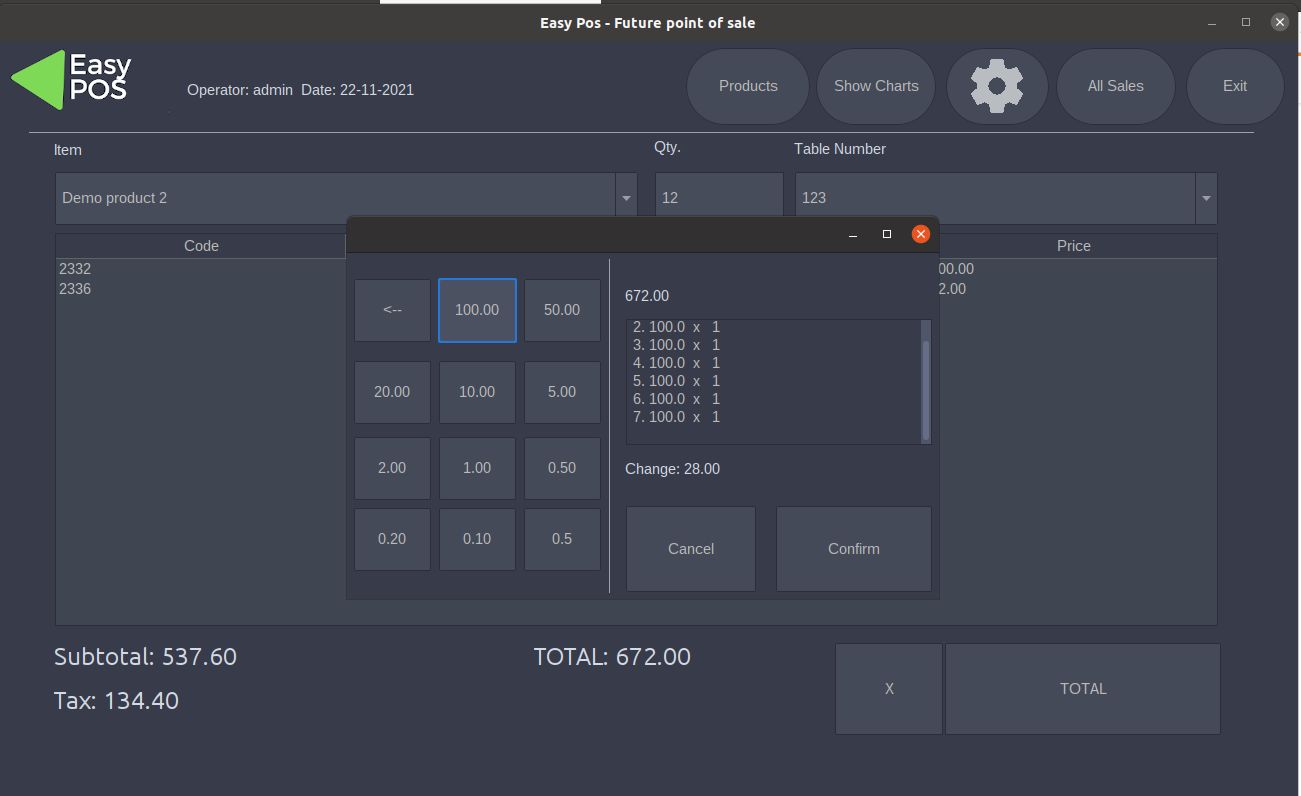Confirm the payment

coord(853,549)
